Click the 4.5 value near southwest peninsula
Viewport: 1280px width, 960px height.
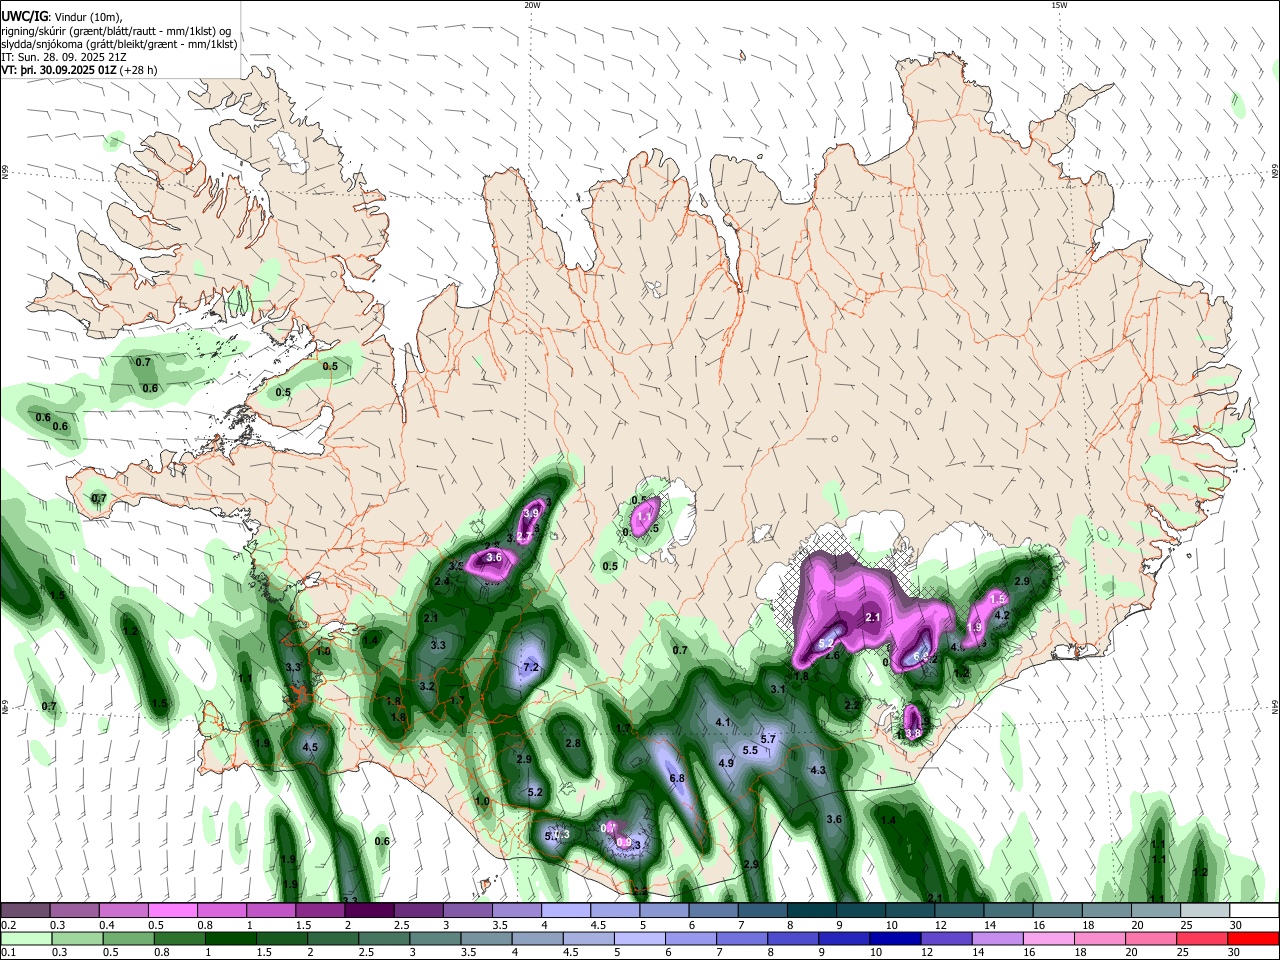click(x=310, y=747)
